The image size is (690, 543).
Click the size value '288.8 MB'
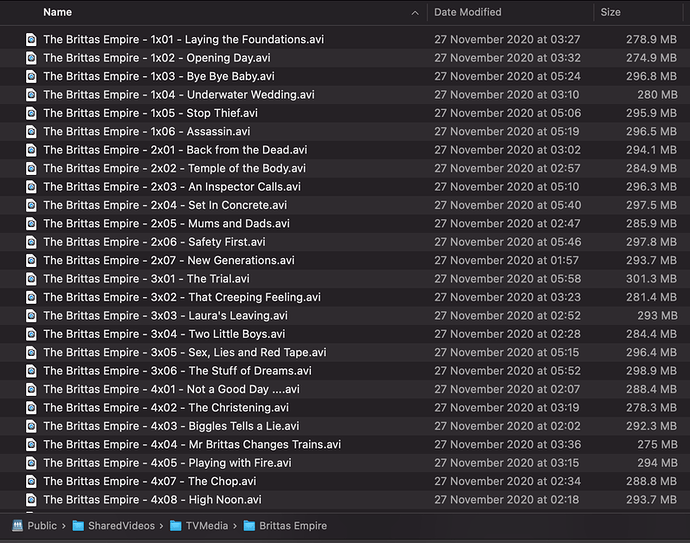(651, 482)
